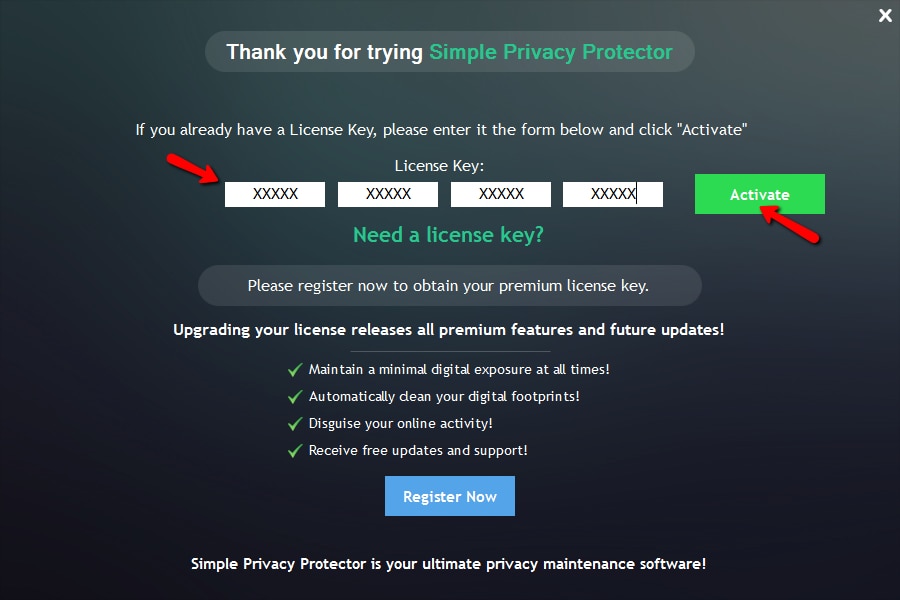Focus the second license key box

click(388, 194)
